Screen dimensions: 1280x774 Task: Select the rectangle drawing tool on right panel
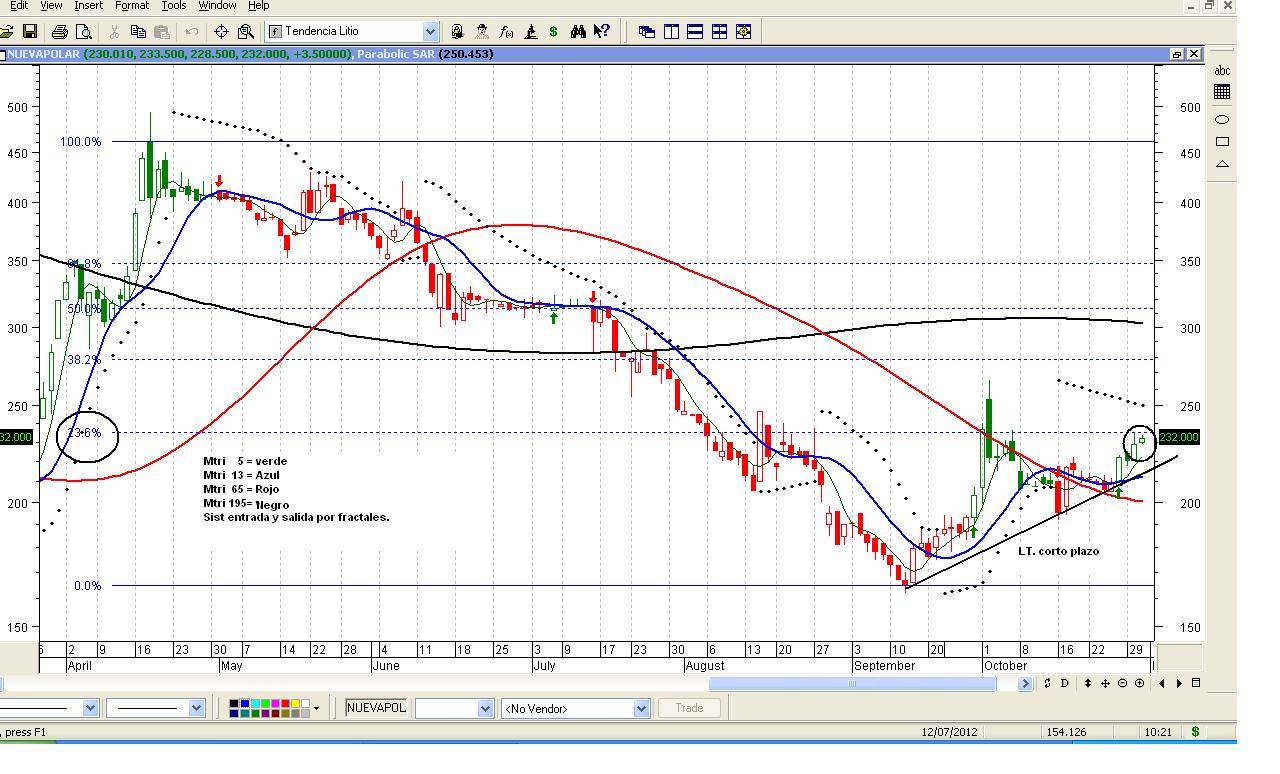1222,142
